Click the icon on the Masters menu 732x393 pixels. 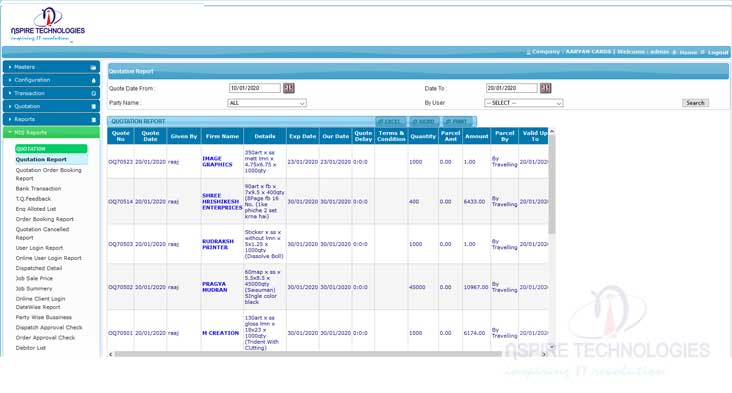point(93,67)
